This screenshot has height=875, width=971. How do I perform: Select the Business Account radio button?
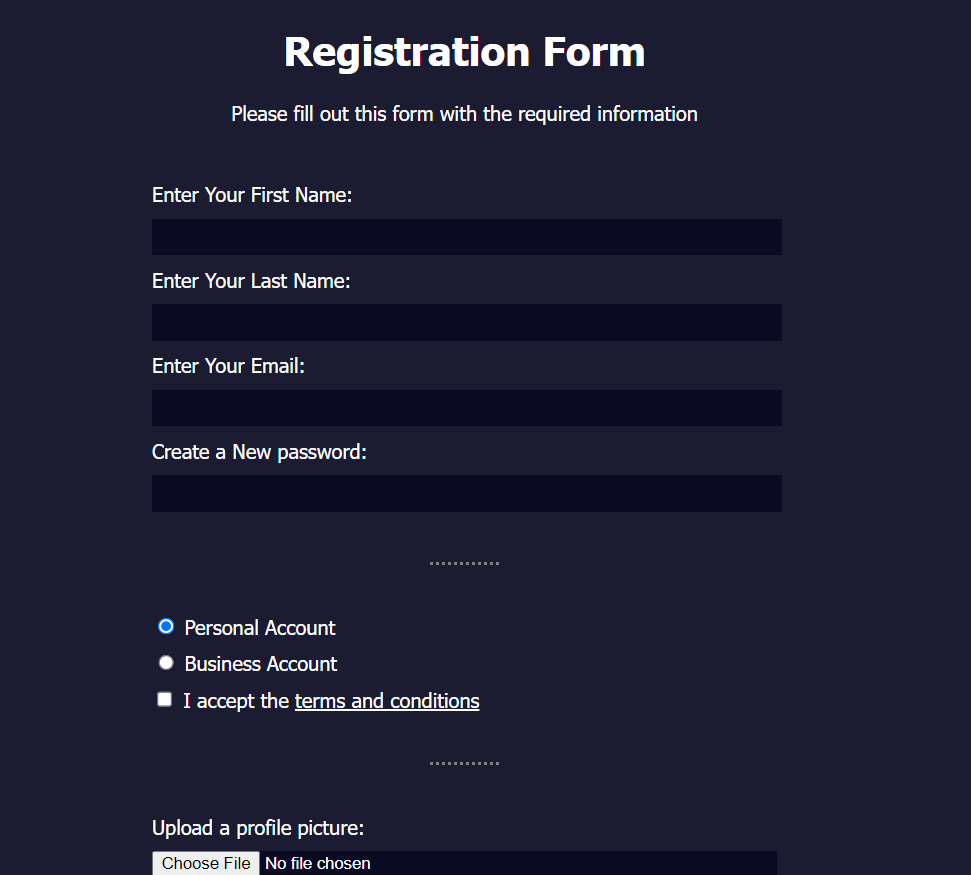[x=165, y=662]
